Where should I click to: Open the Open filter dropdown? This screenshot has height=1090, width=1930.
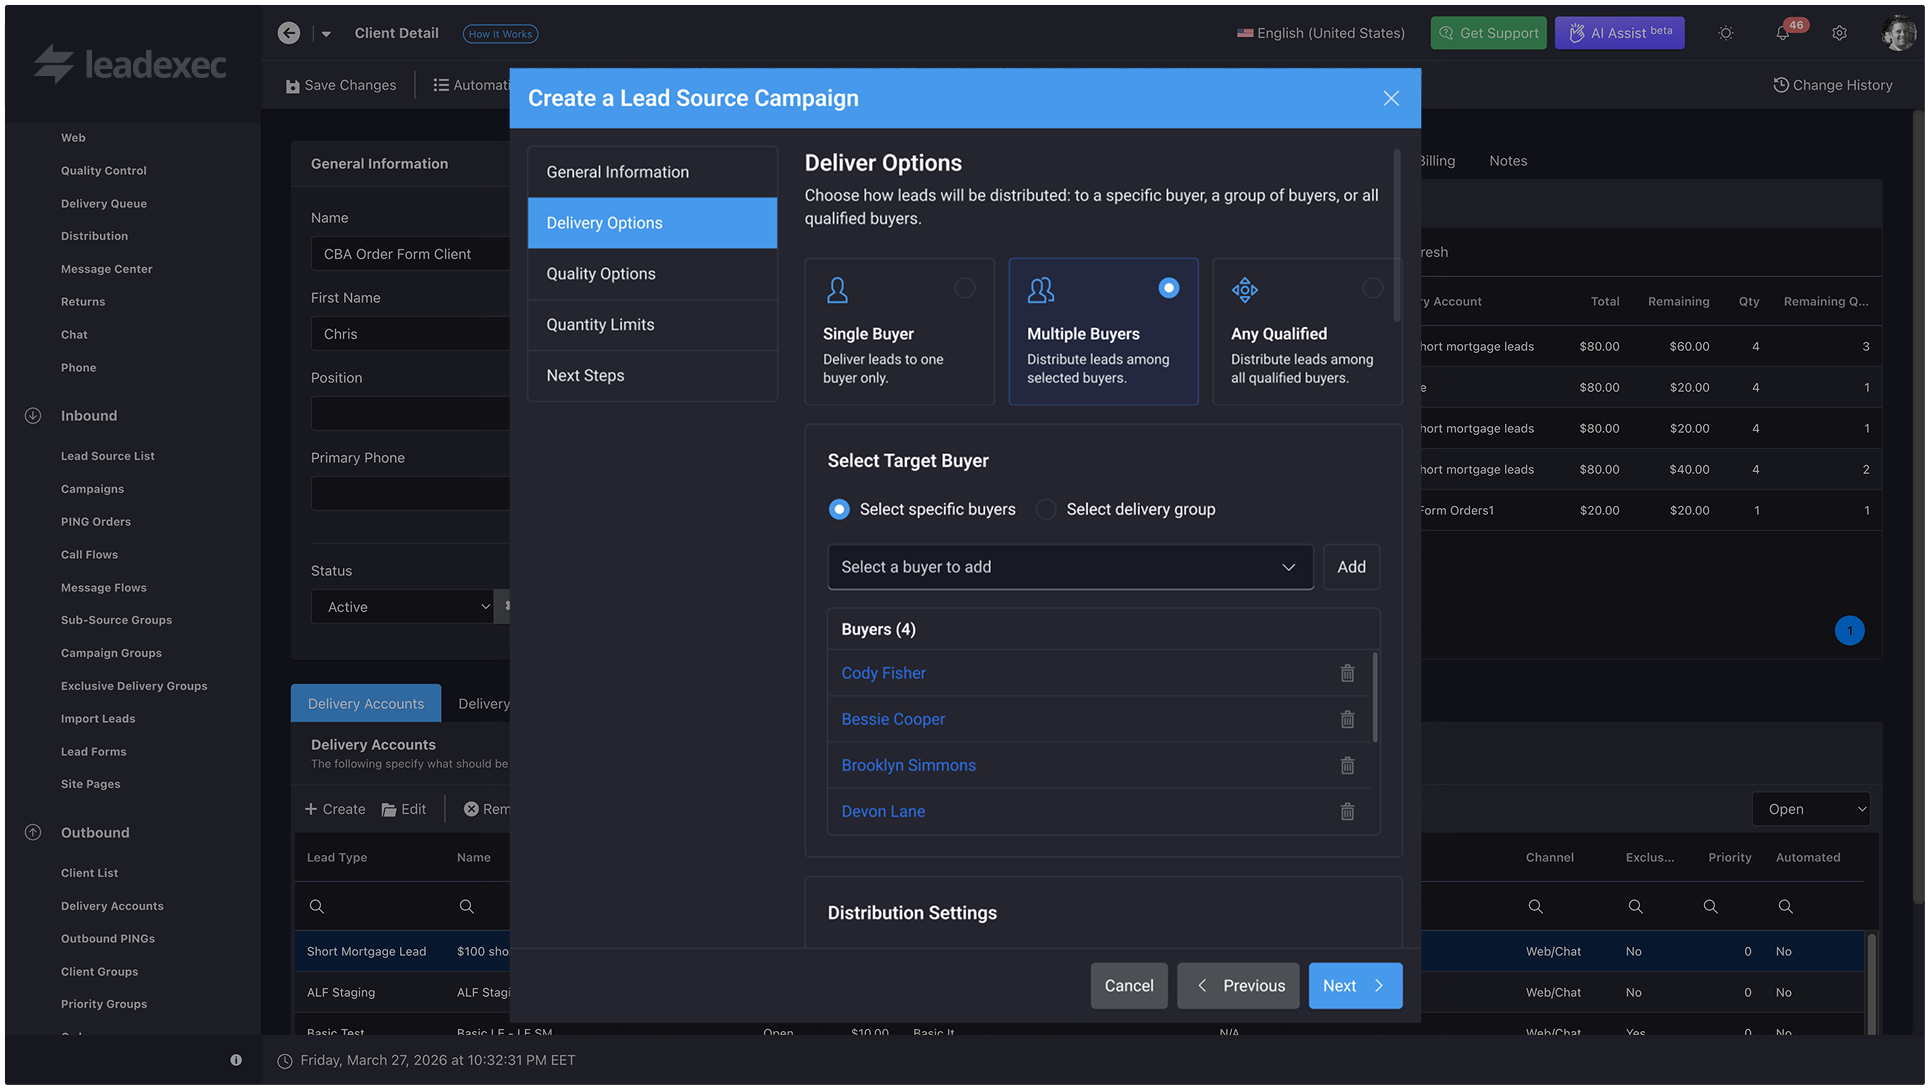tap(1811, 809)
